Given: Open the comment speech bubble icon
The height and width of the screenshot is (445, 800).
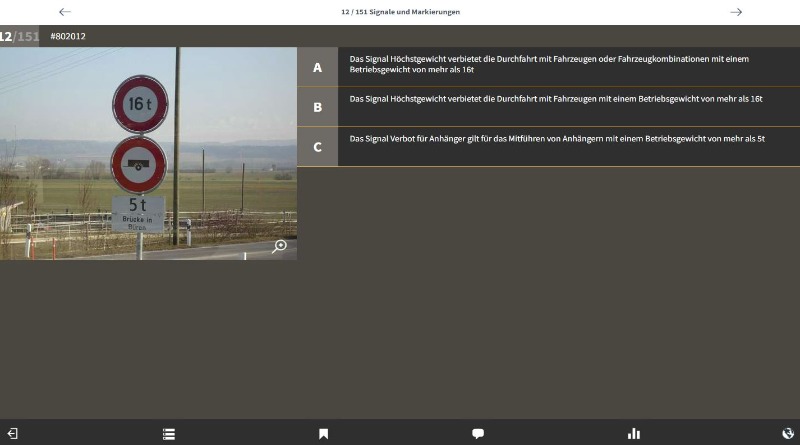Looking at the screenshot, I should pyautogui.click(x=478, y=434).
